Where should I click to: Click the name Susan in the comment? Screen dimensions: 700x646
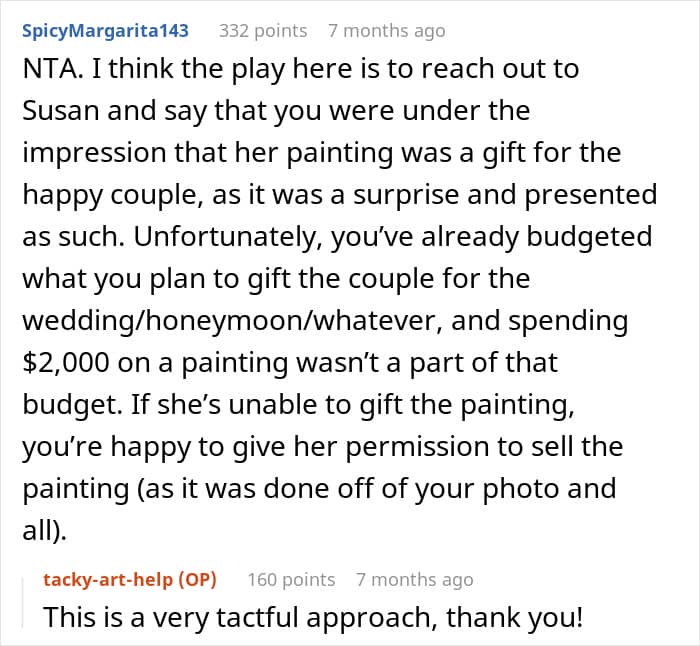tap(61, 110)
